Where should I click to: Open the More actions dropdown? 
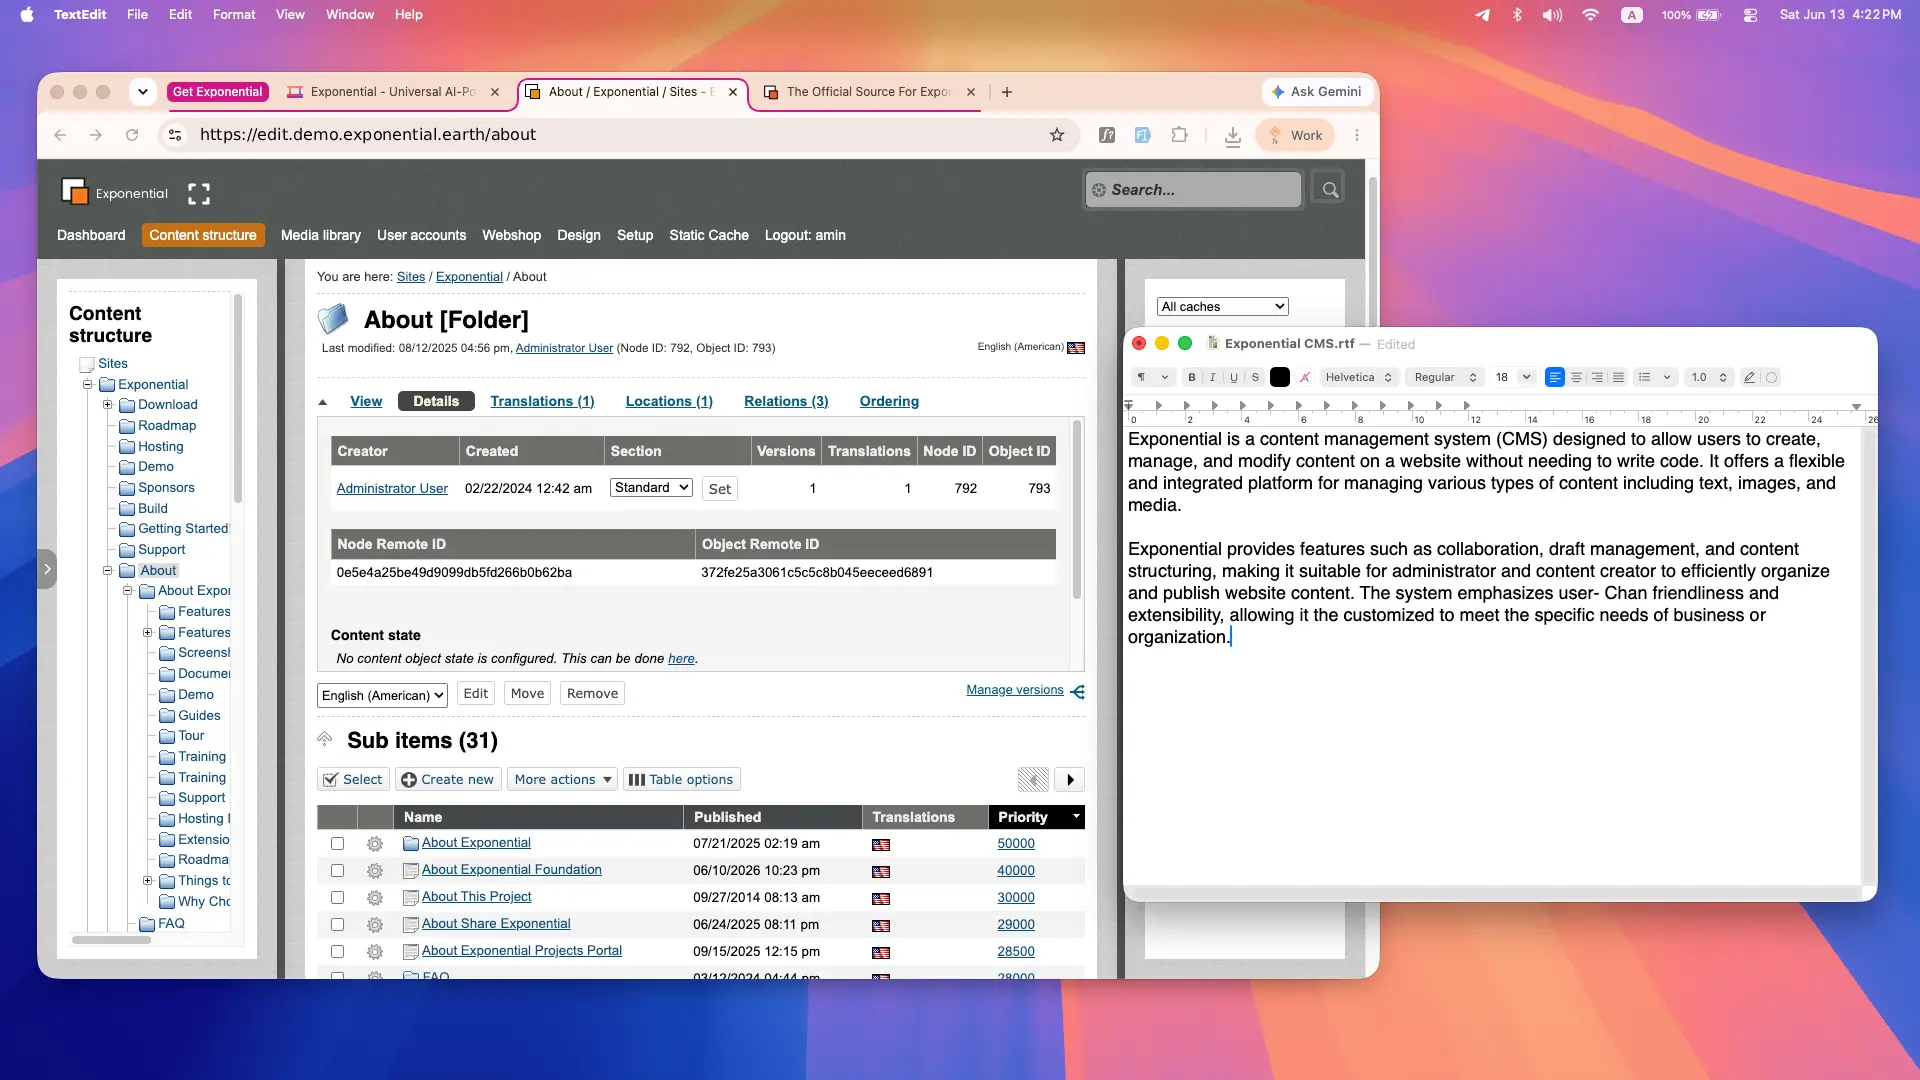click(x=564, y=780)
